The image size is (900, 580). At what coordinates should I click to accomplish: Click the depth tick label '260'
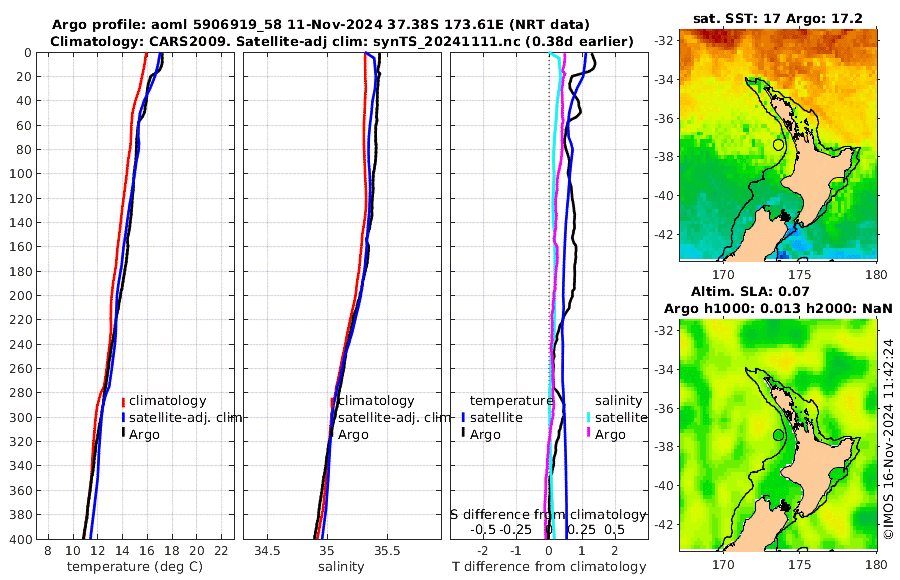(x=20, y=368)
